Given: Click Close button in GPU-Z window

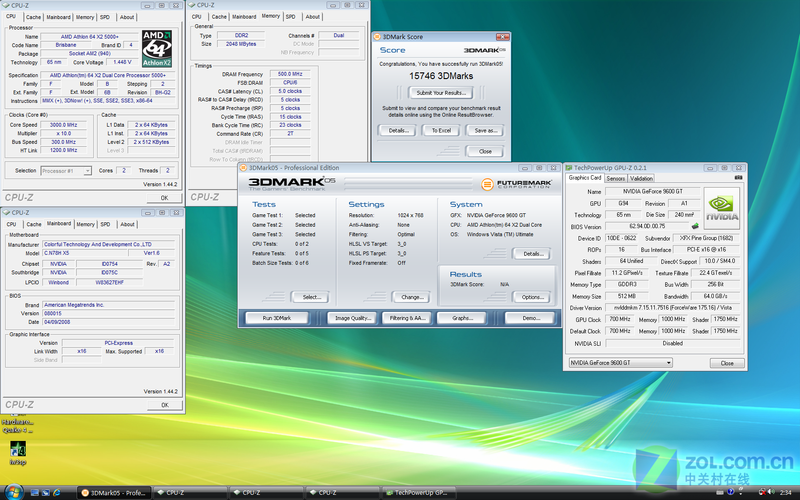Looking at the screenshot, I should click(727, 363).
